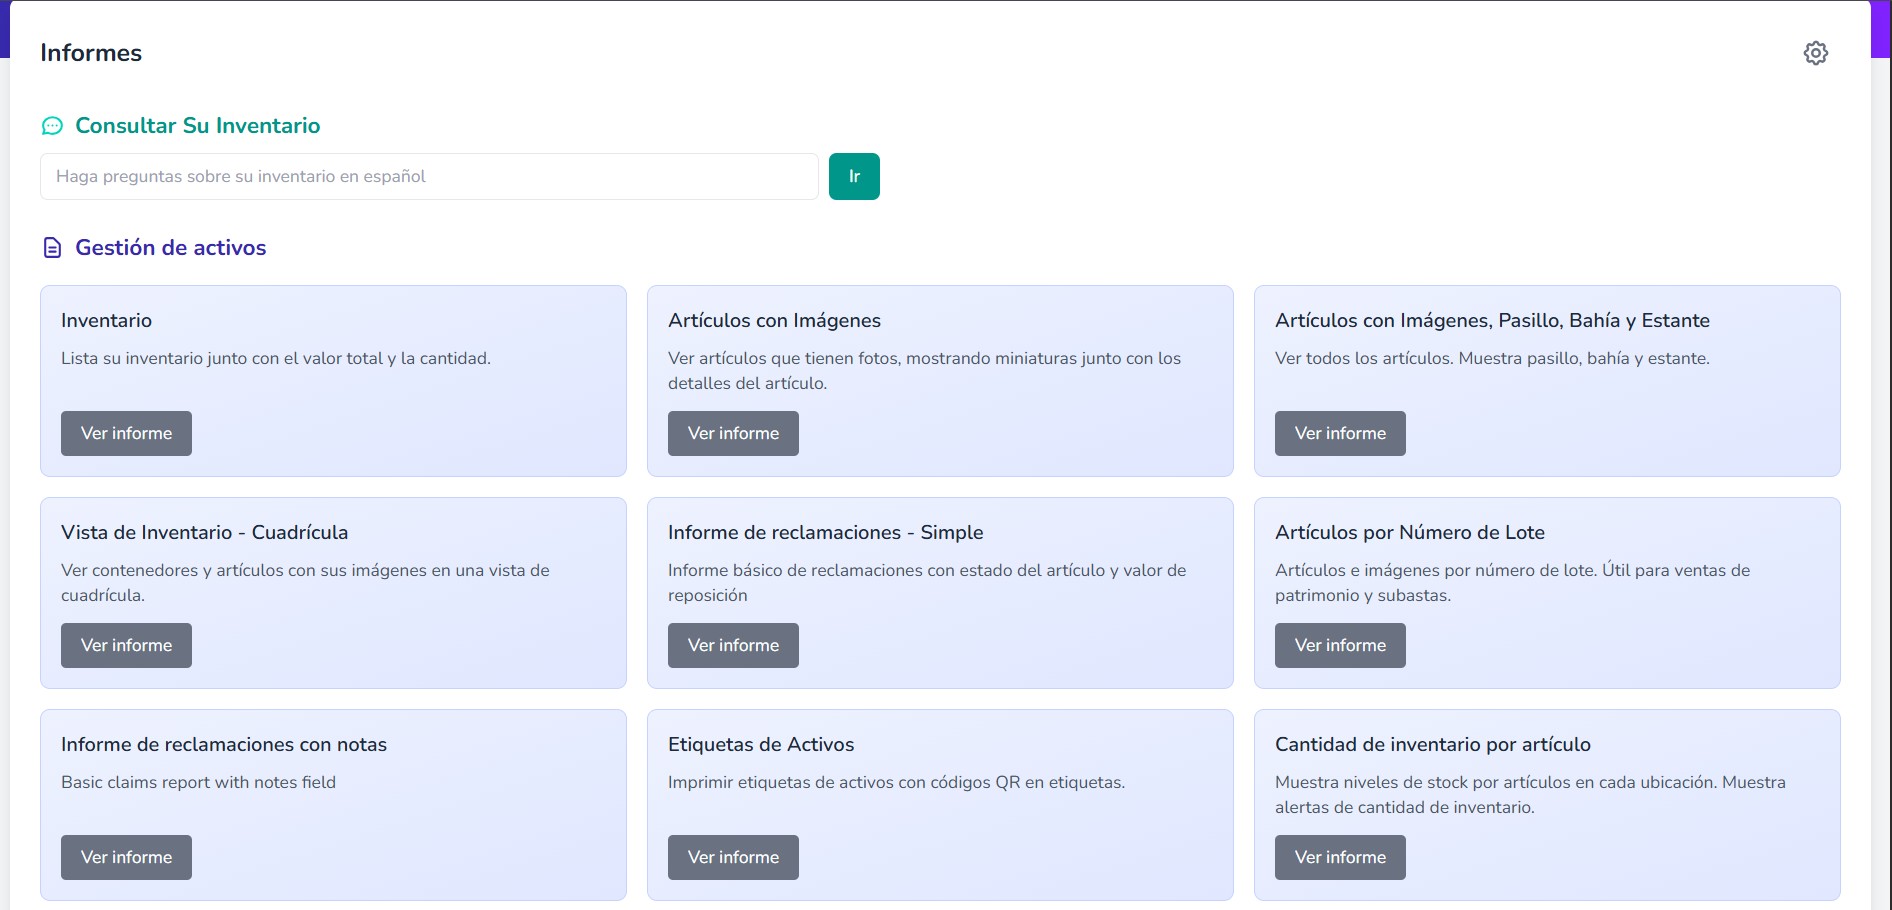Image resolution: width=1892 pixels, height=910 pixels.
Task: Click the Gestión de activos section heading
Action: pos(170,248)
